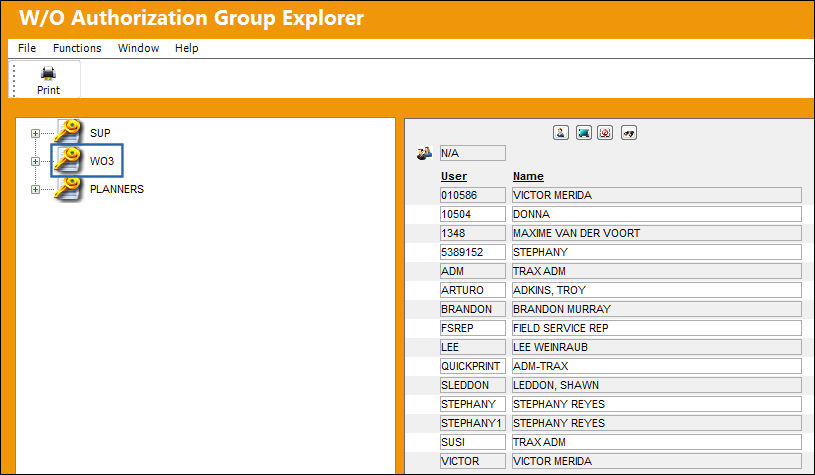Select user QUICKPRINT cell

tap(472, 366)
